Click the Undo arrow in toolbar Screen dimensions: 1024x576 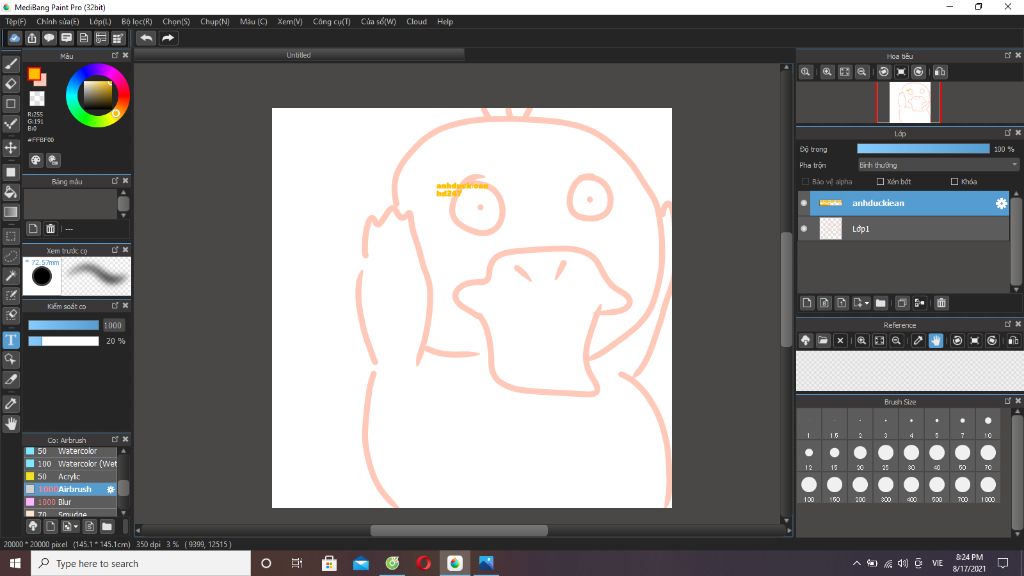coord(146,38)
